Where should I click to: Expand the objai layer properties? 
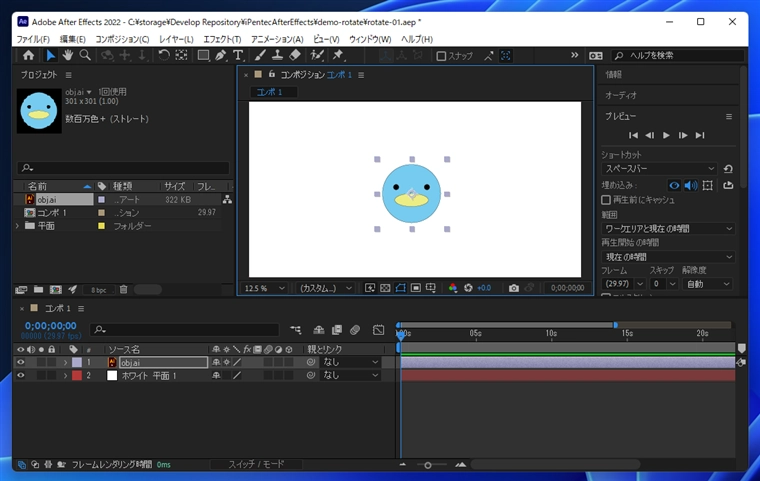[x=65, y=362]
